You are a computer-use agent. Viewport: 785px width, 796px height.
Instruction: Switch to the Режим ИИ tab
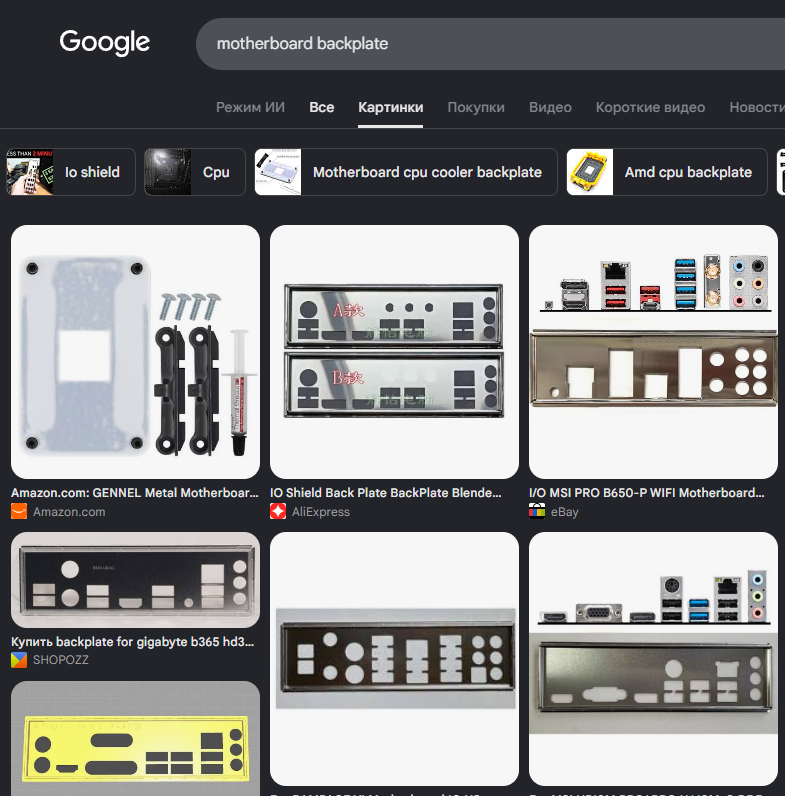250,107
